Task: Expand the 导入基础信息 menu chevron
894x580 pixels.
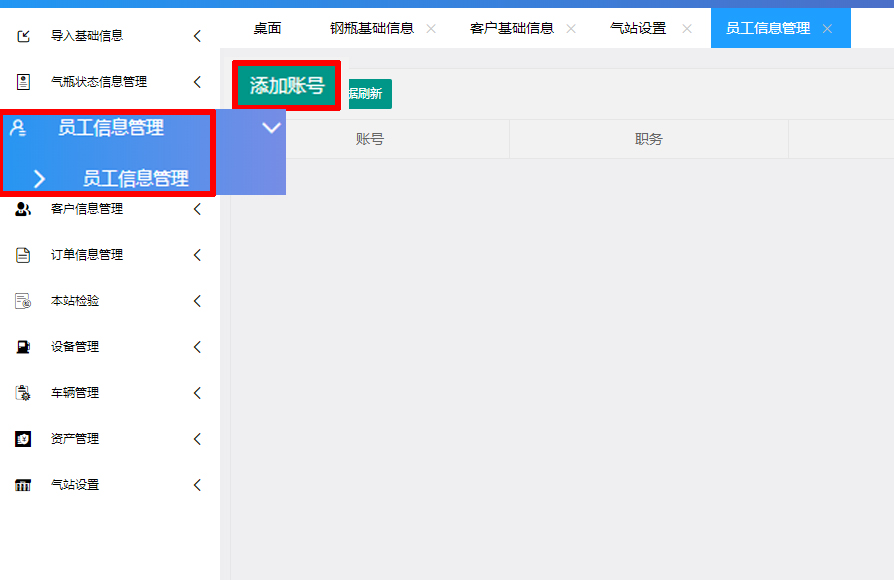Action: 197,36
